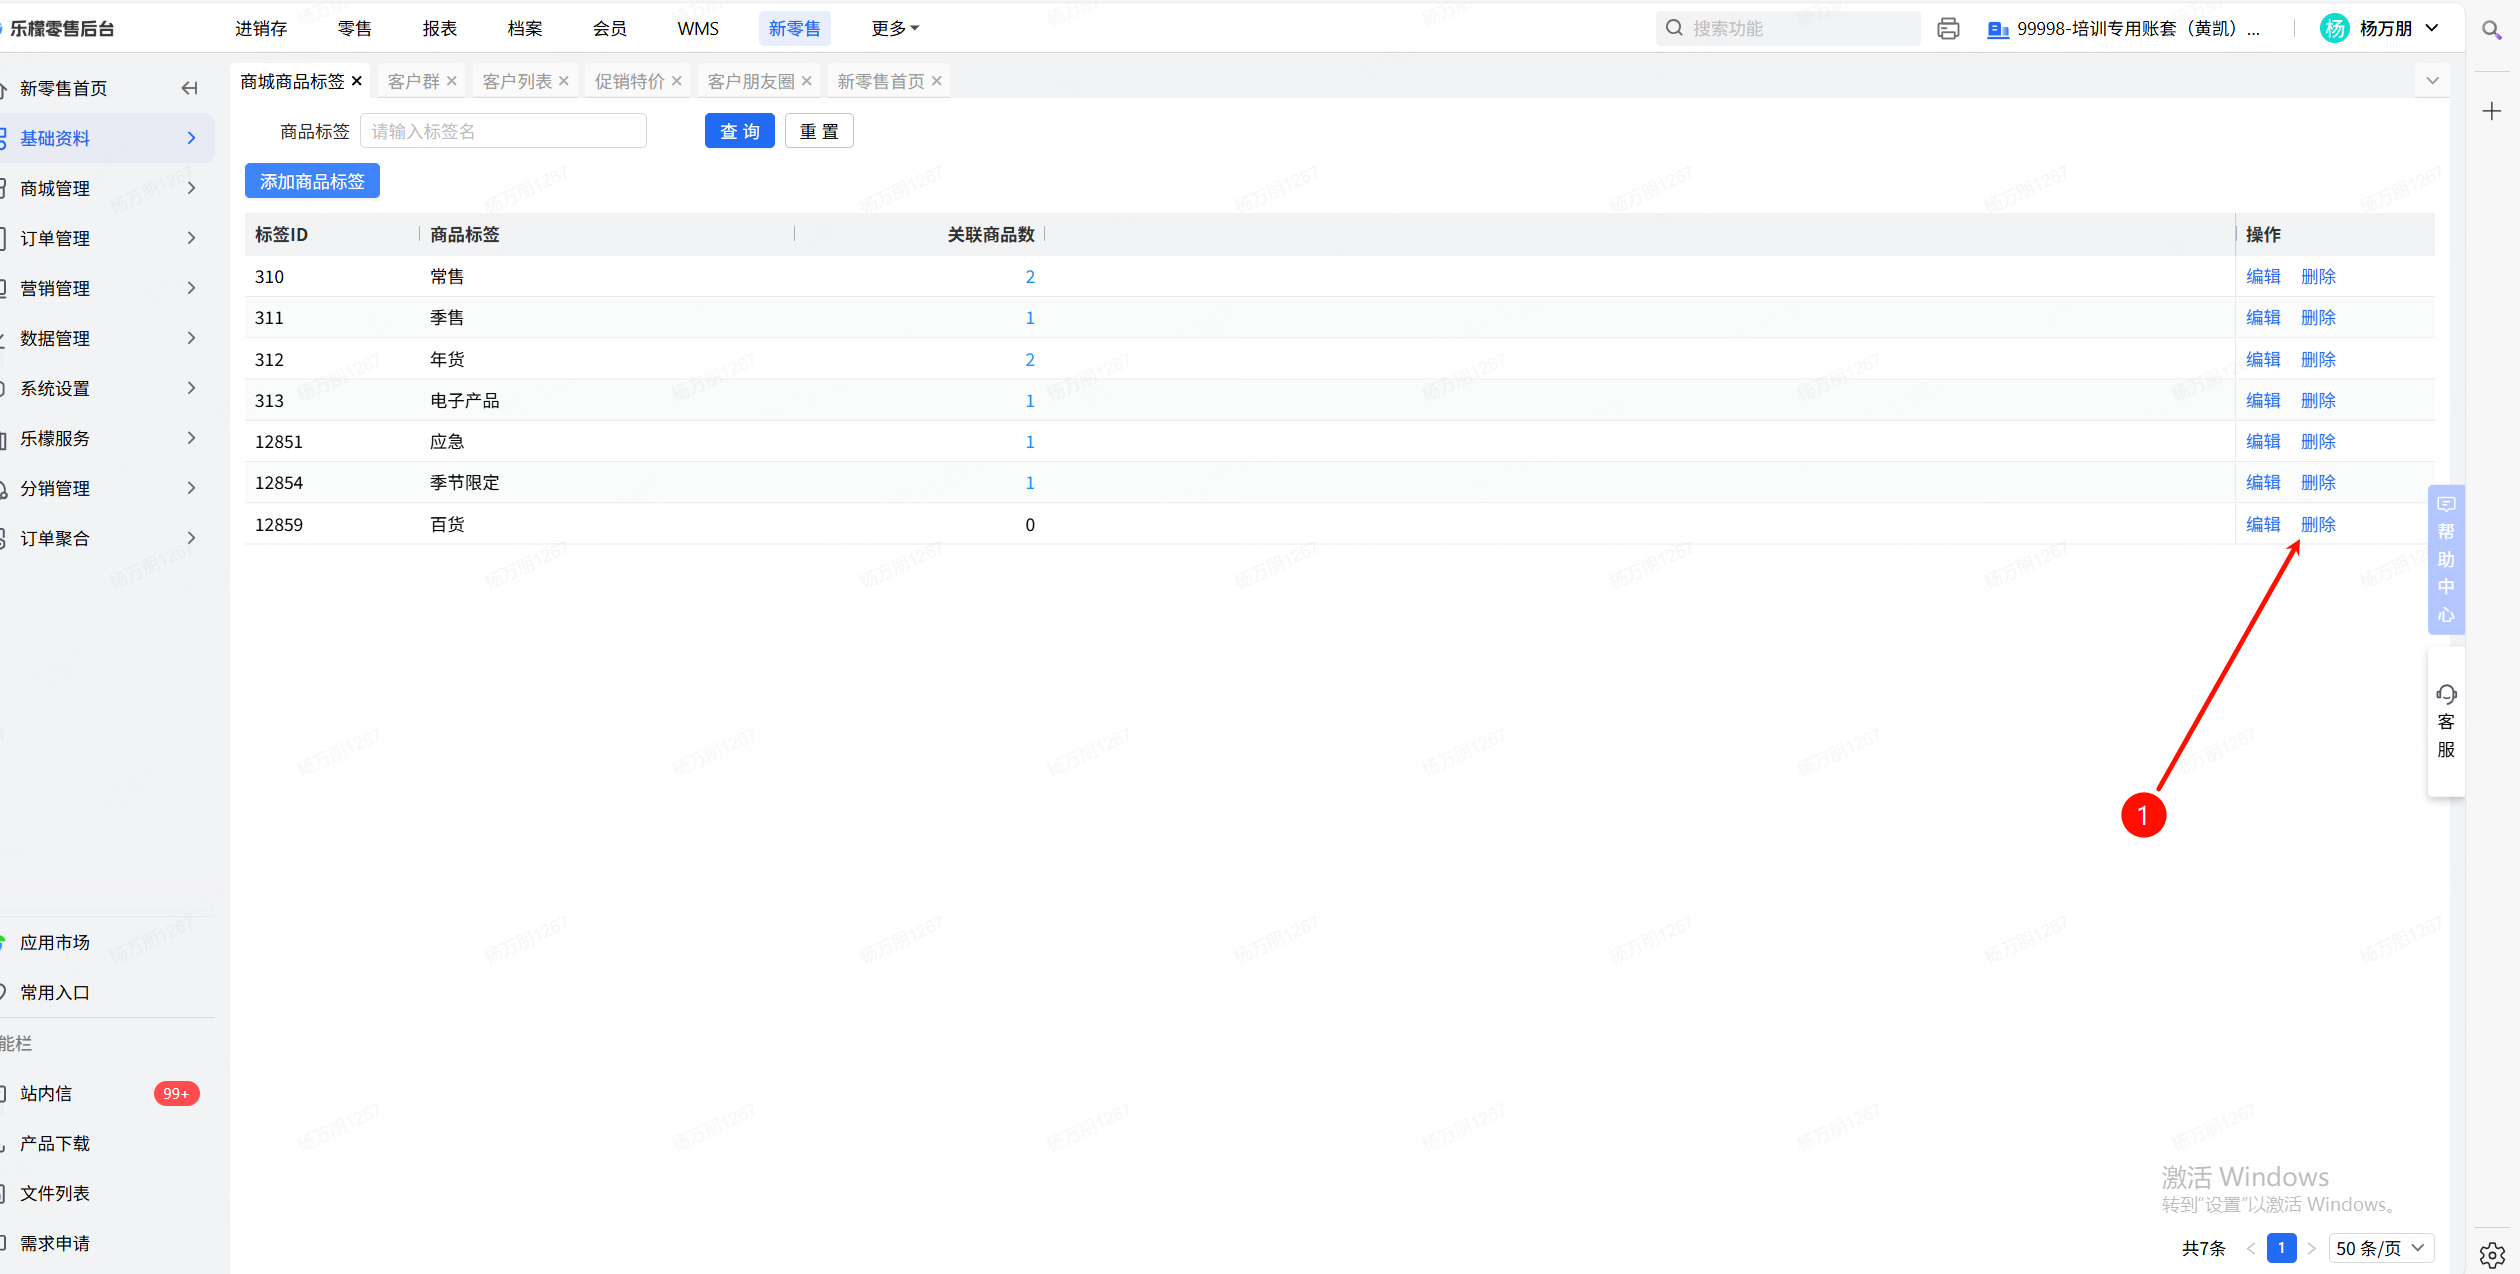
Task: Open the 更多 top menu dropdown
Action: click(x=894, y=29)
